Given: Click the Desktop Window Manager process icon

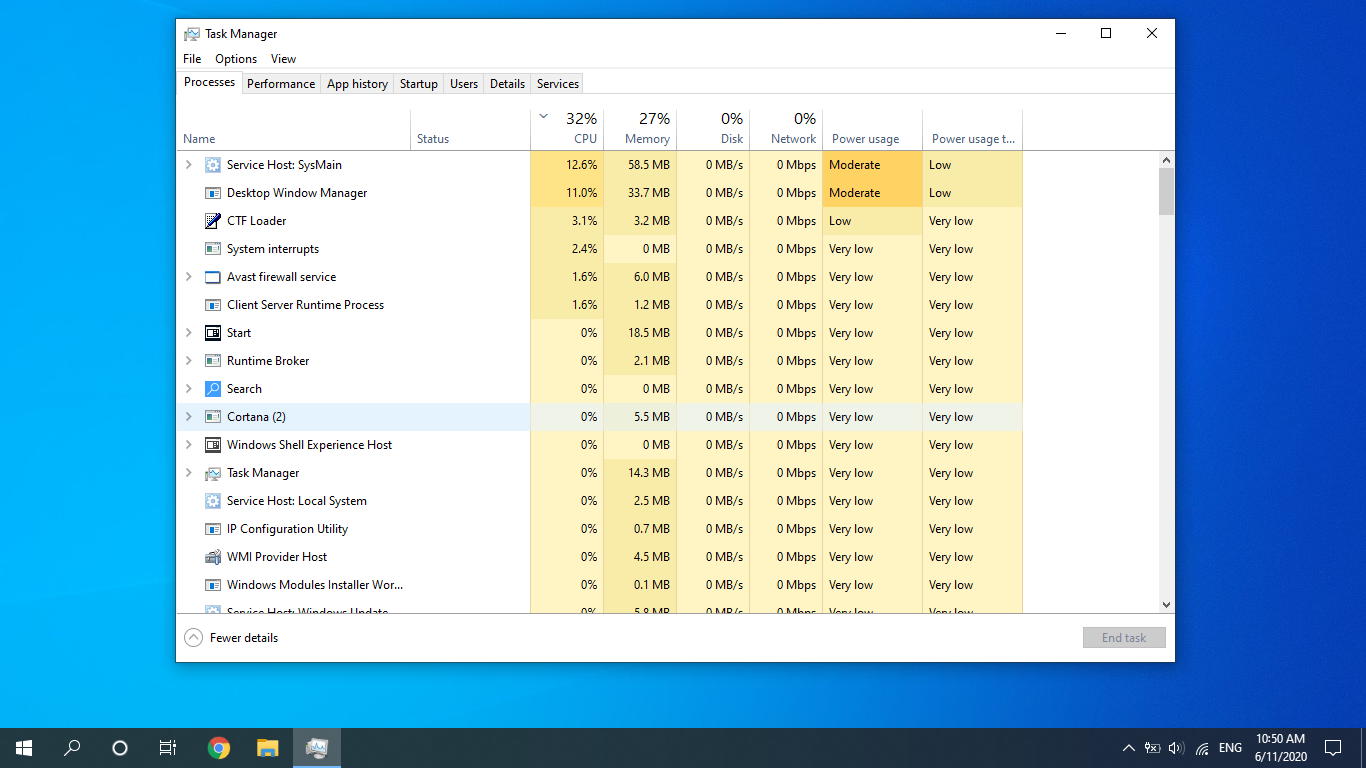Looking at the screenshot, I should coord(212,193).
